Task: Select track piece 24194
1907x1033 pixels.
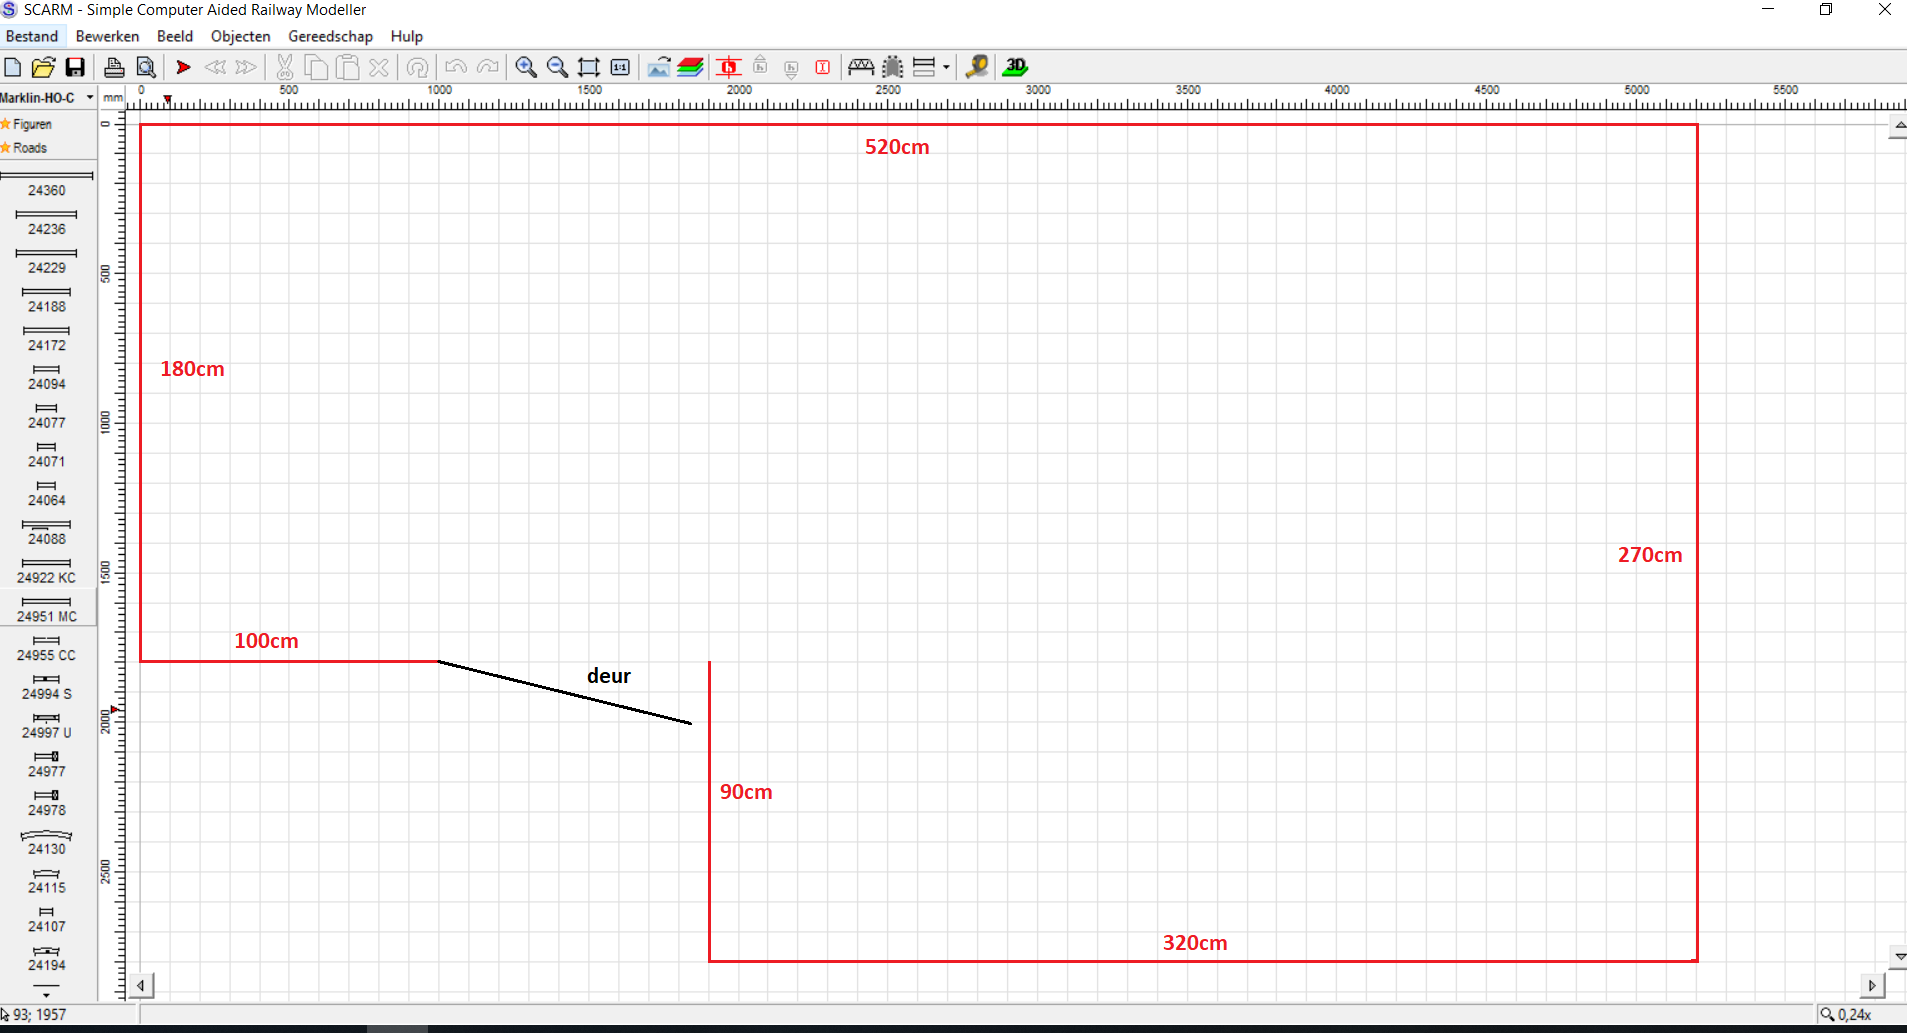Action: 47,958
